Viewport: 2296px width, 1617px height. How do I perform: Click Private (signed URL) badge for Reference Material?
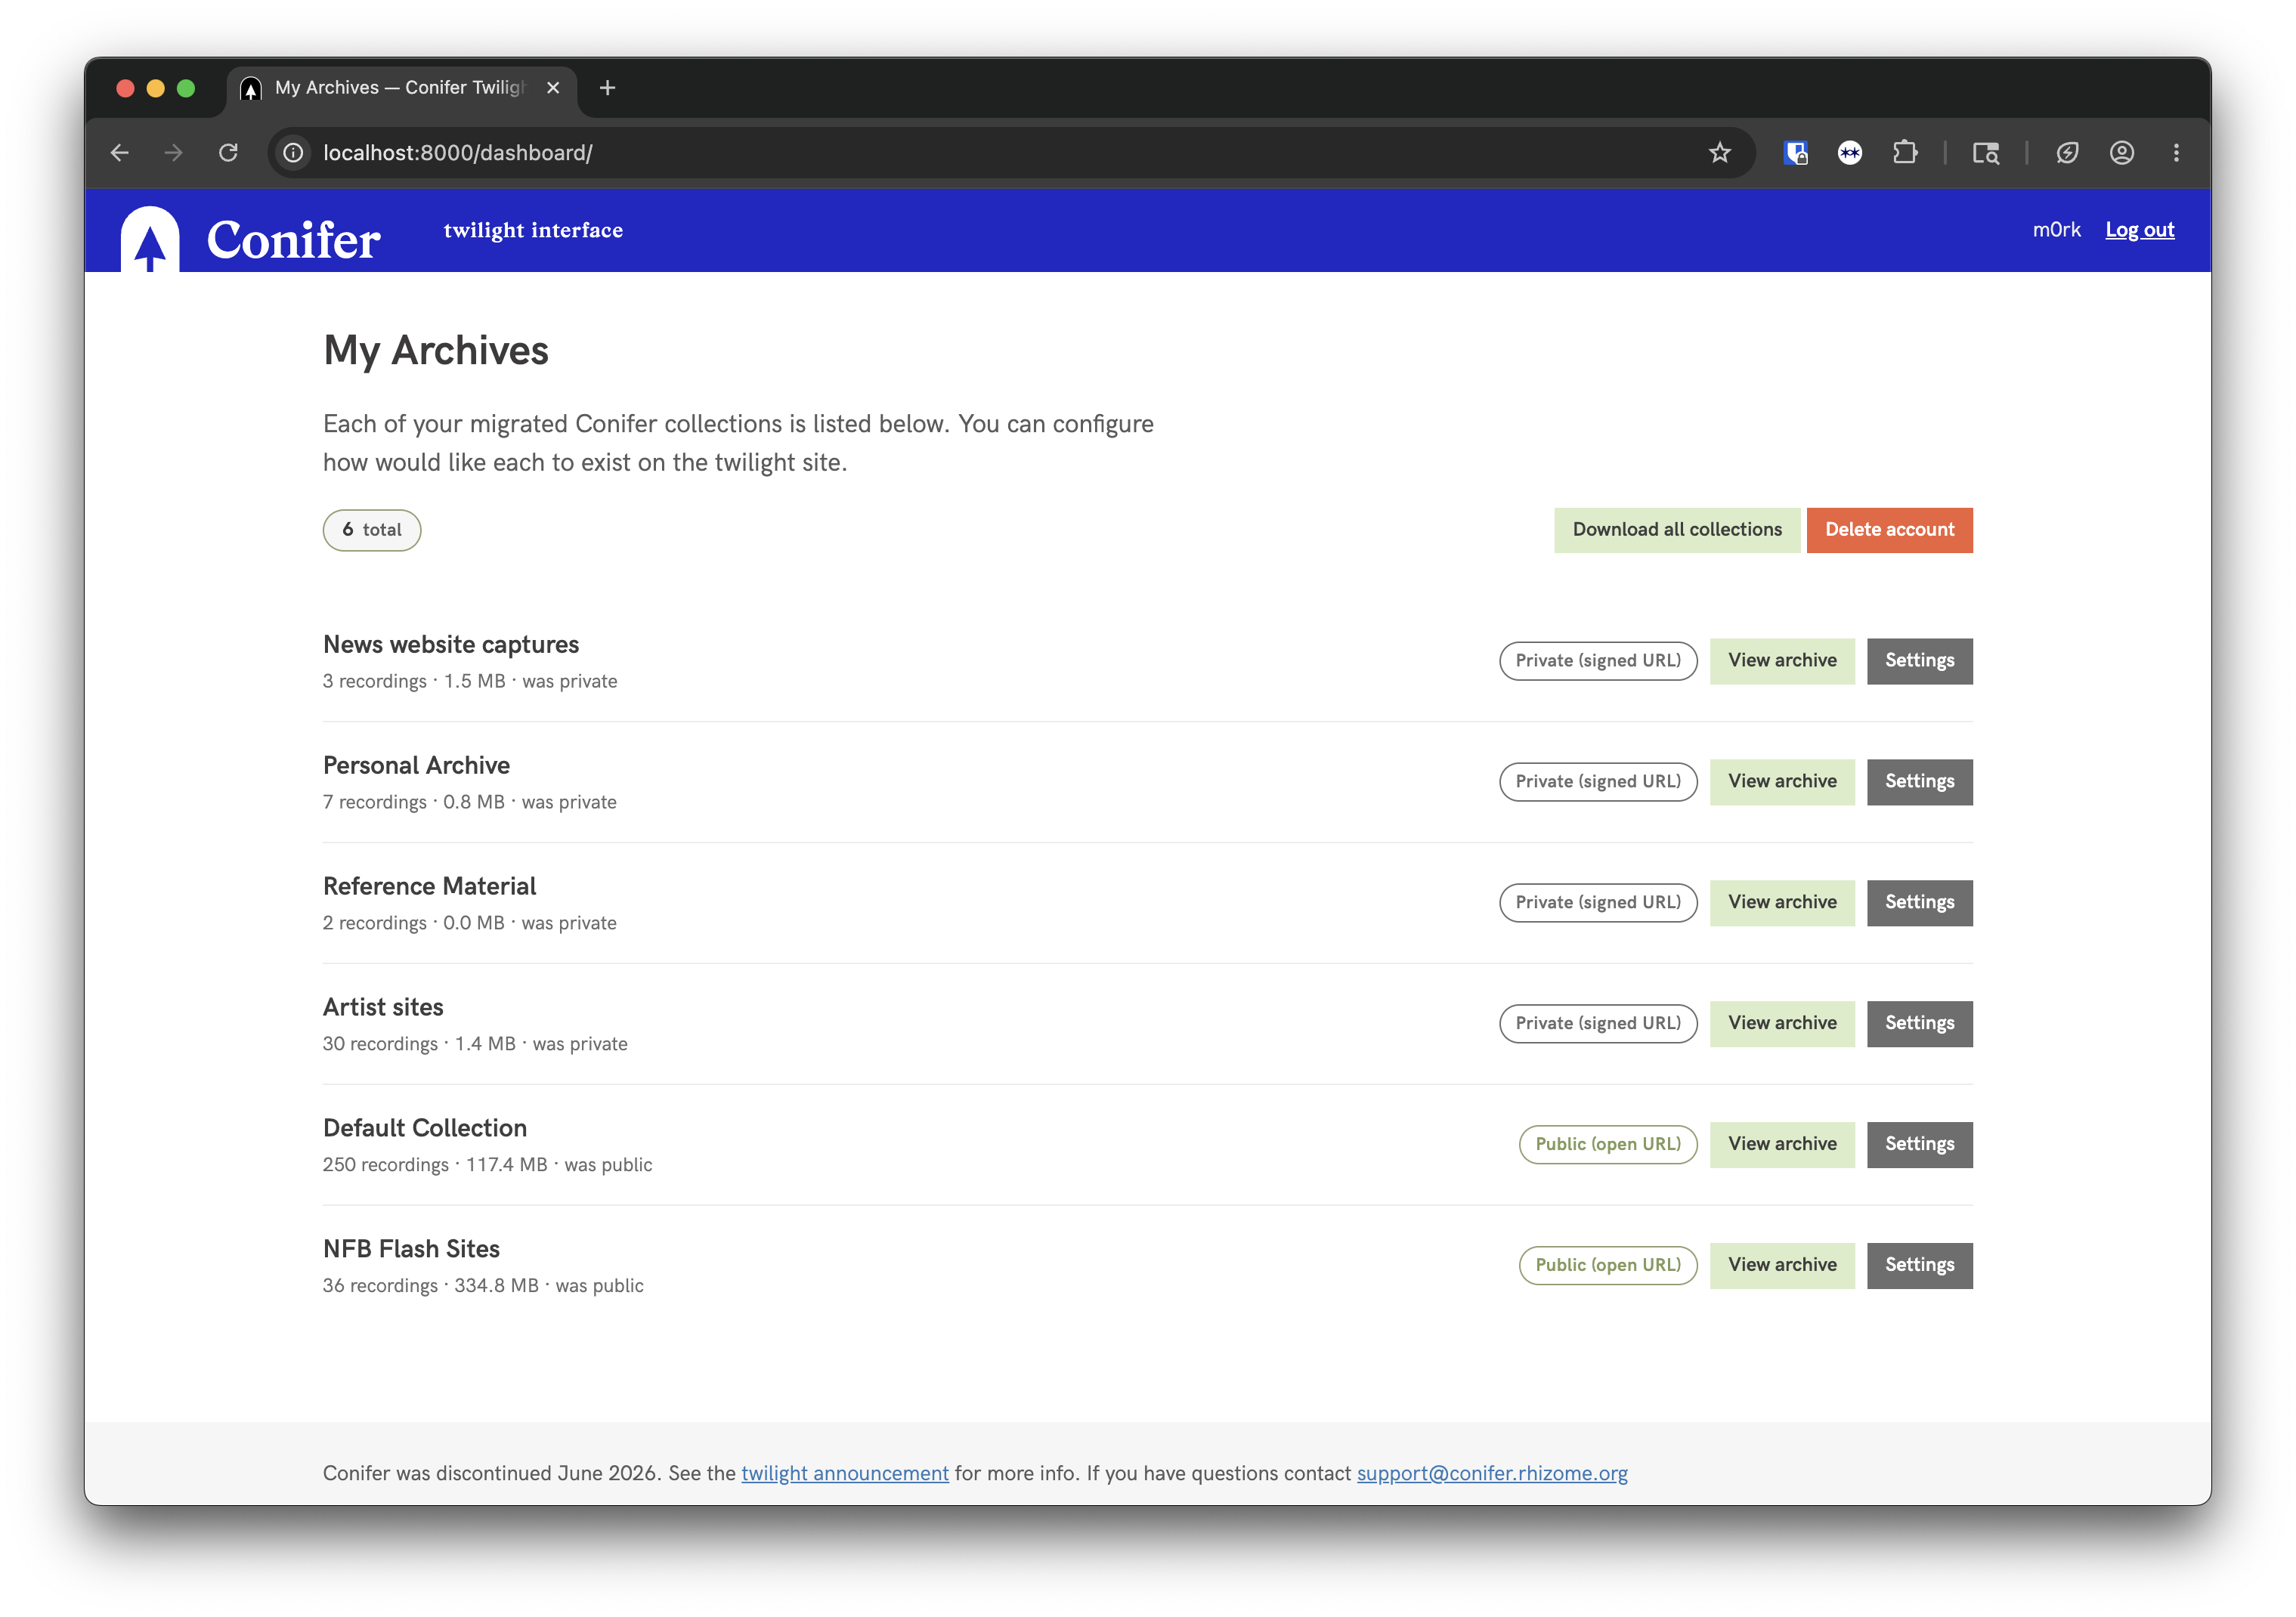pos(1598,903)
